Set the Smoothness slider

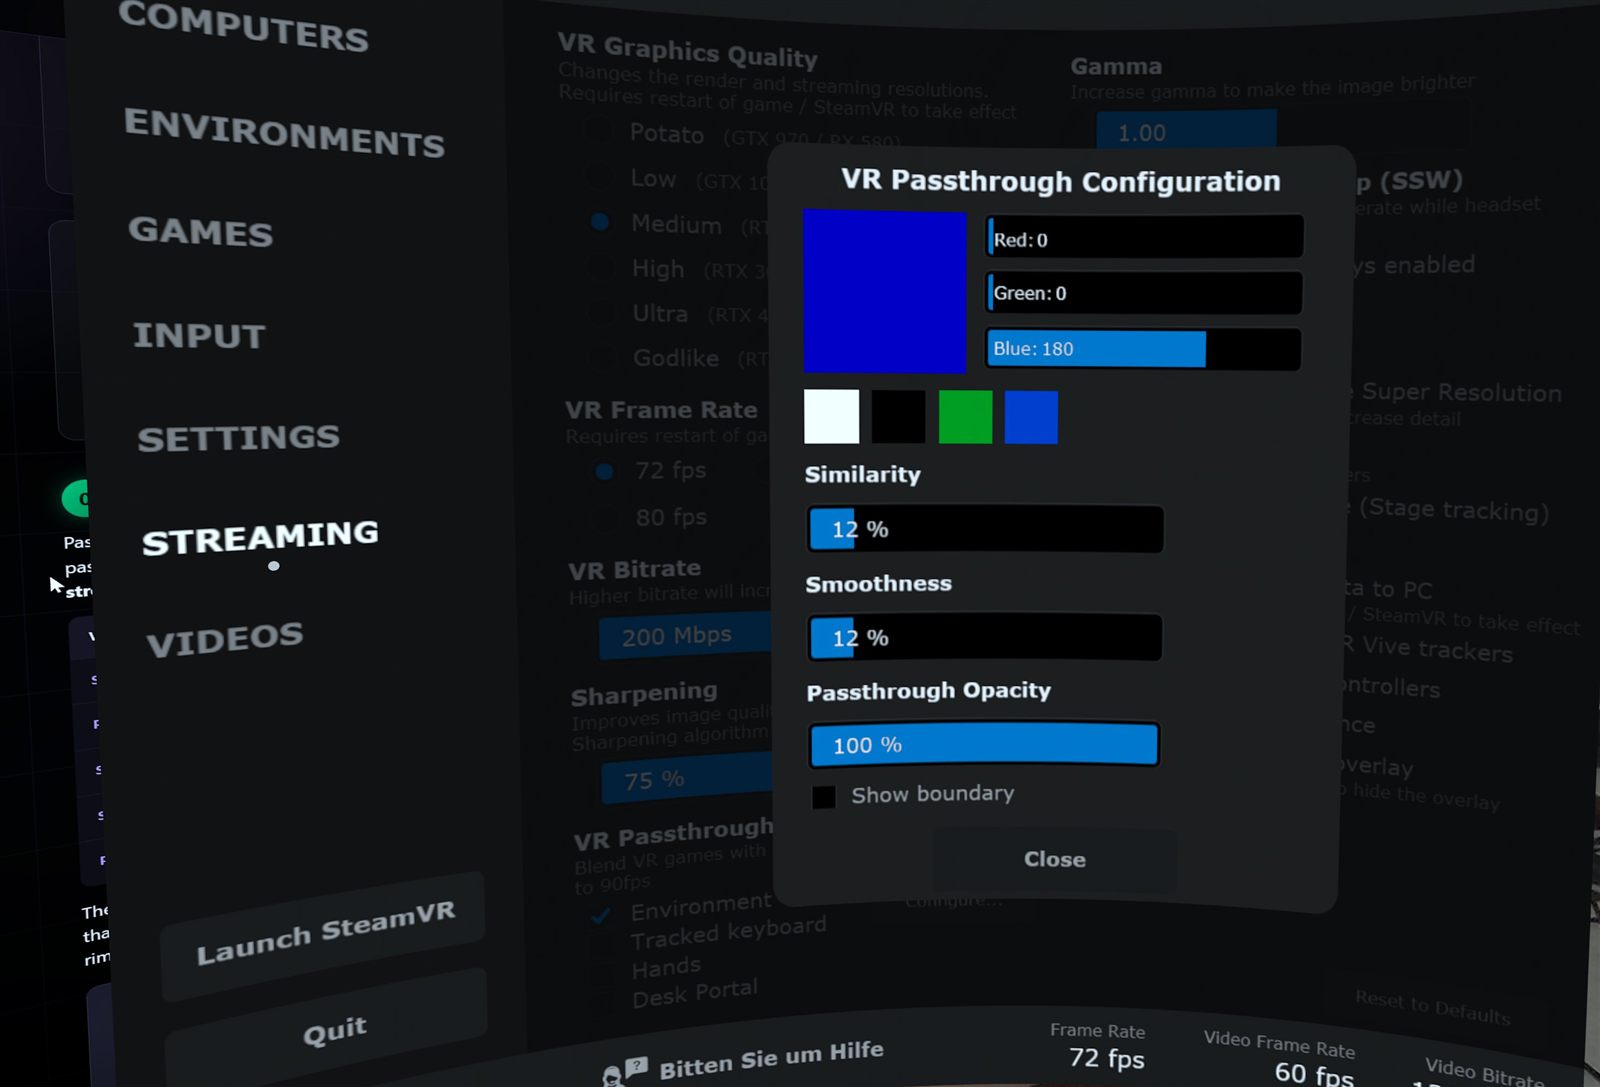[985, 637]
